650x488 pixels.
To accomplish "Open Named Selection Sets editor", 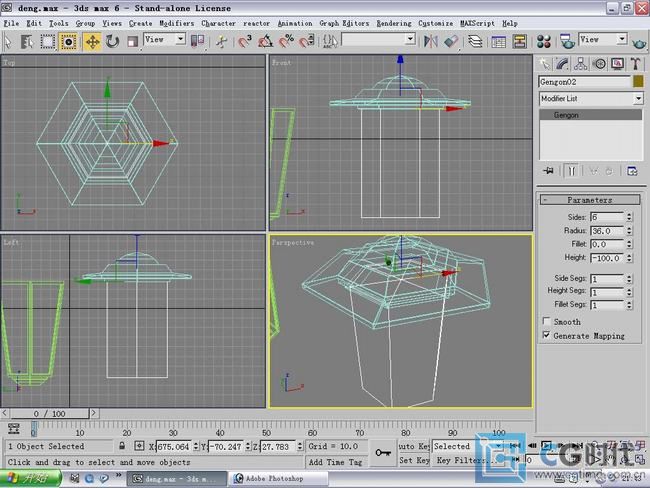I will 330,41.
